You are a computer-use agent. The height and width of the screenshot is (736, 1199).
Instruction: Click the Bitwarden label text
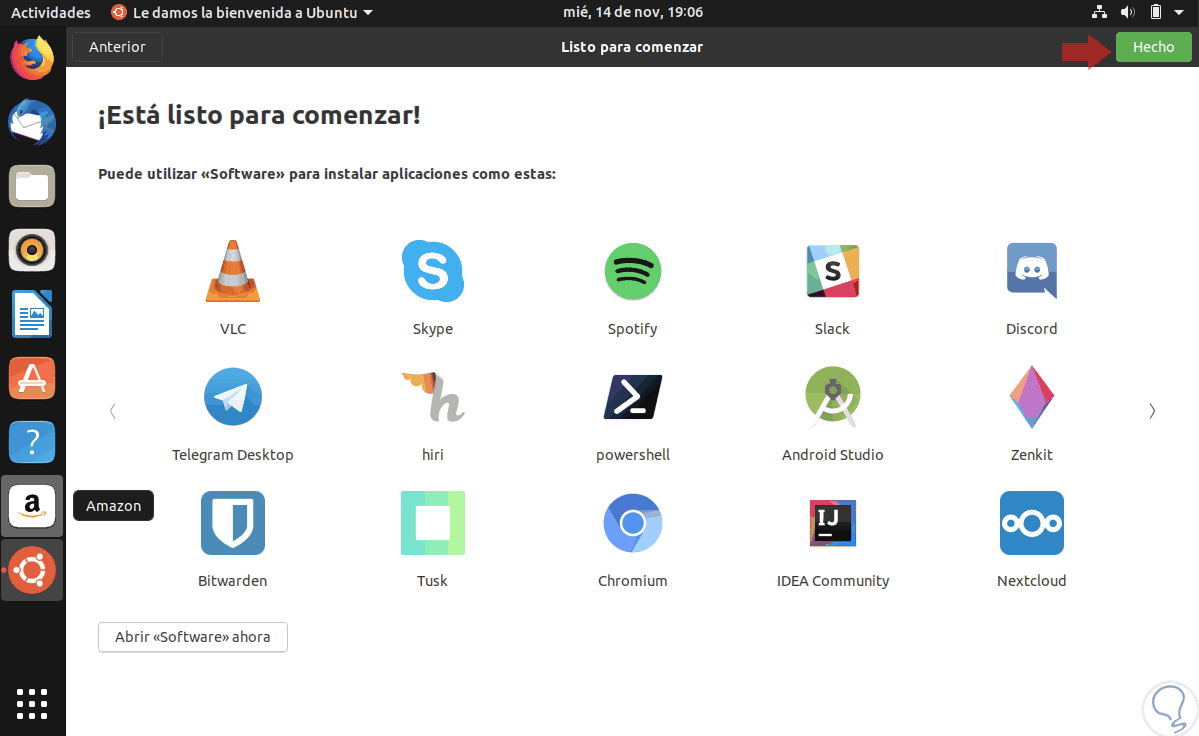pyautogui.click(x=232, y=581)
